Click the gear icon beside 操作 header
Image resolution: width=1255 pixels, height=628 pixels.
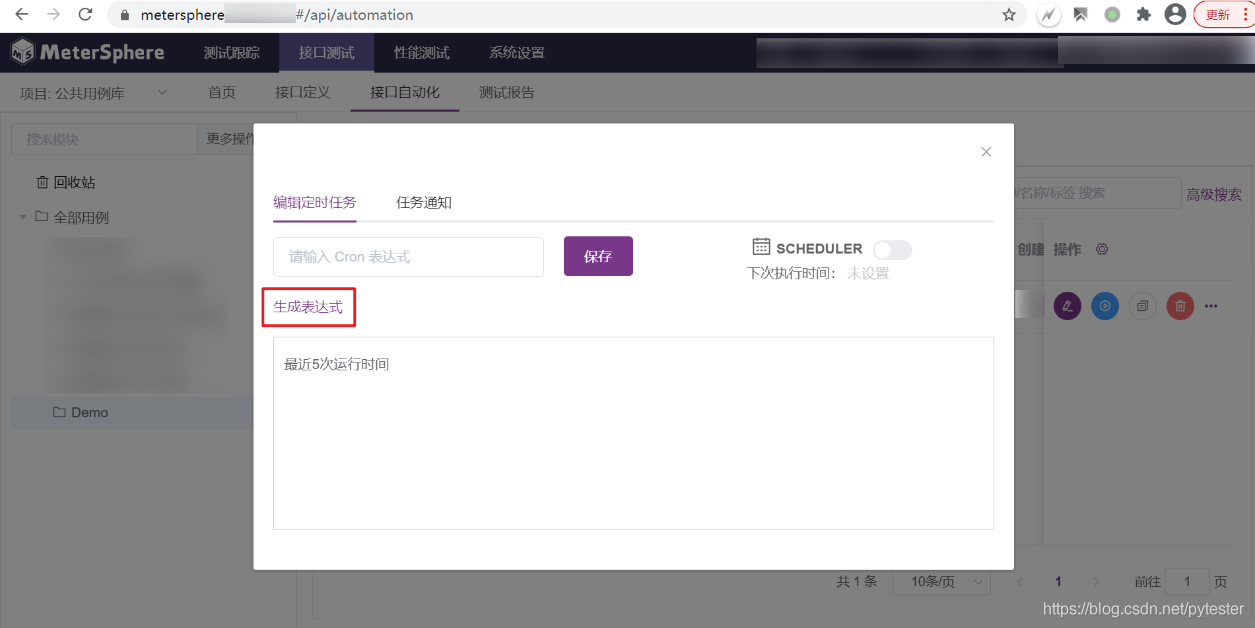1102,249
